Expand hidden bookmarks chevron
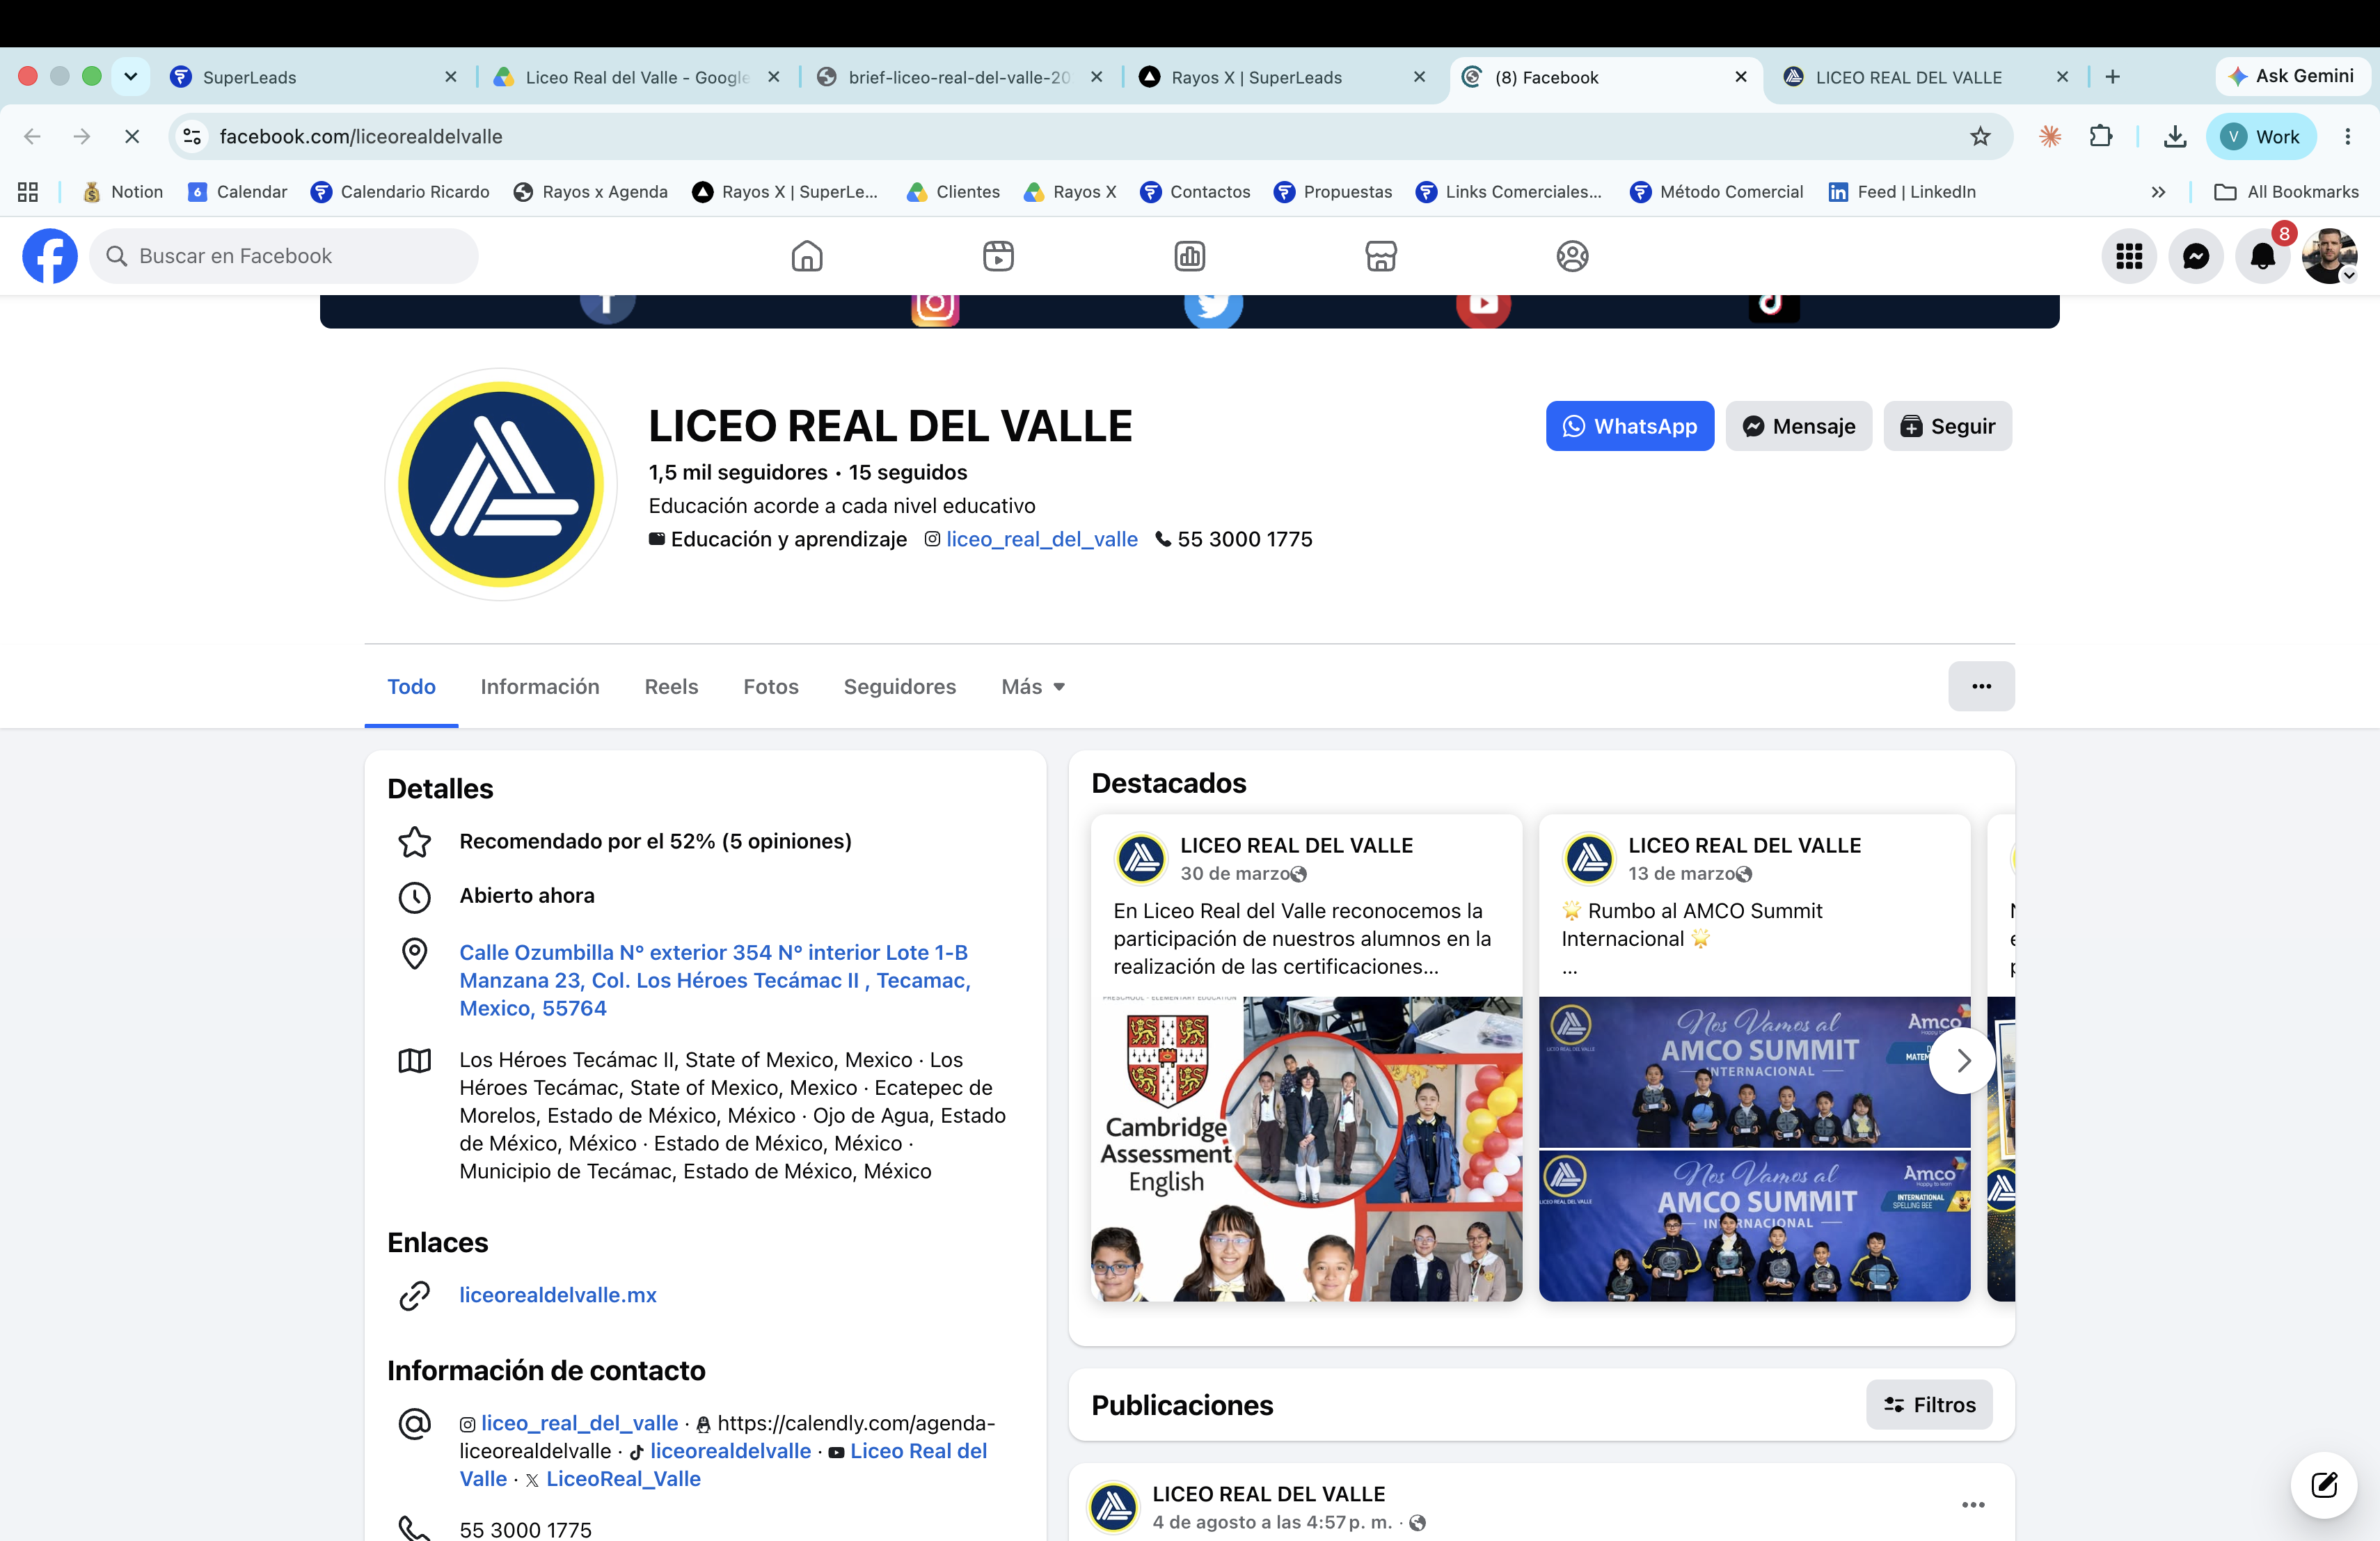Image resolution: width=2380 pixels, height=1541 pixels. tap(2158, 192)
